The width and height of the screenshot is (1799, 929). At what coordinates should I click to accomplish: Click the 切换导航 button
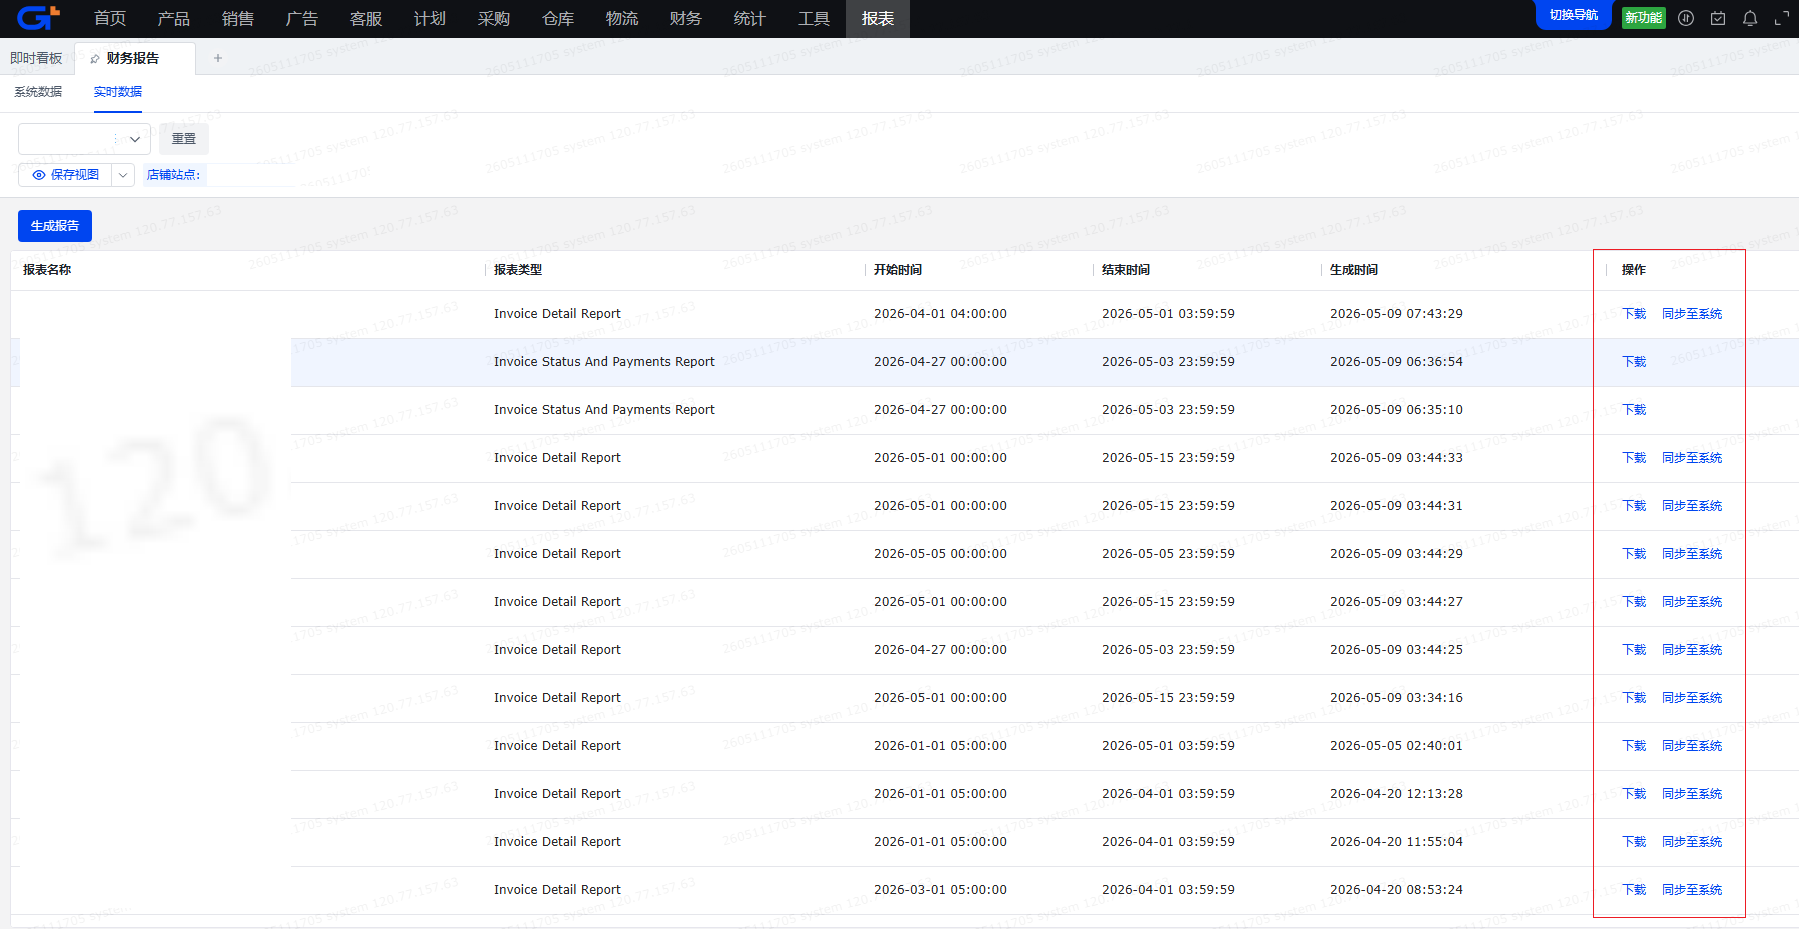(x=1574, y=15)
